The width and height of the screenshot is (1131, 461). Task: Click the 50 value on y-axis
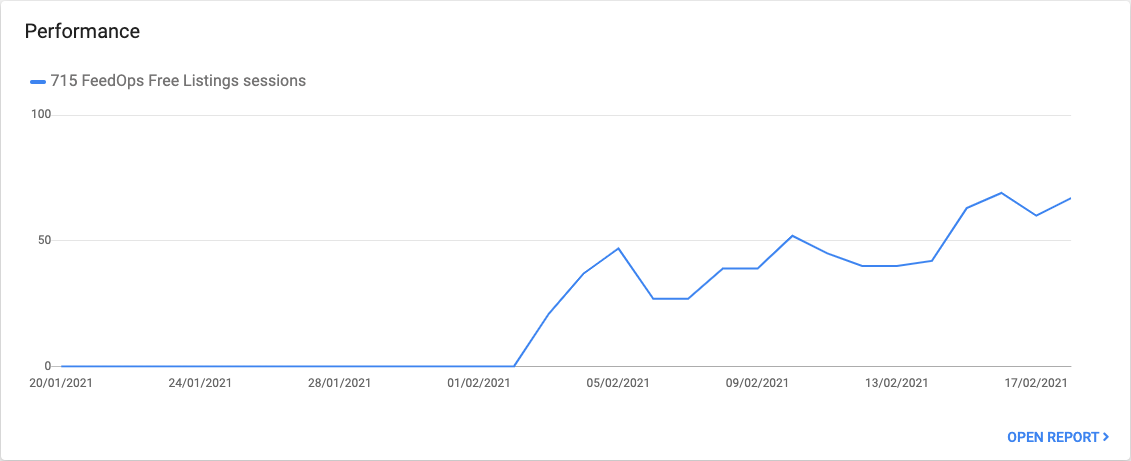43,241
